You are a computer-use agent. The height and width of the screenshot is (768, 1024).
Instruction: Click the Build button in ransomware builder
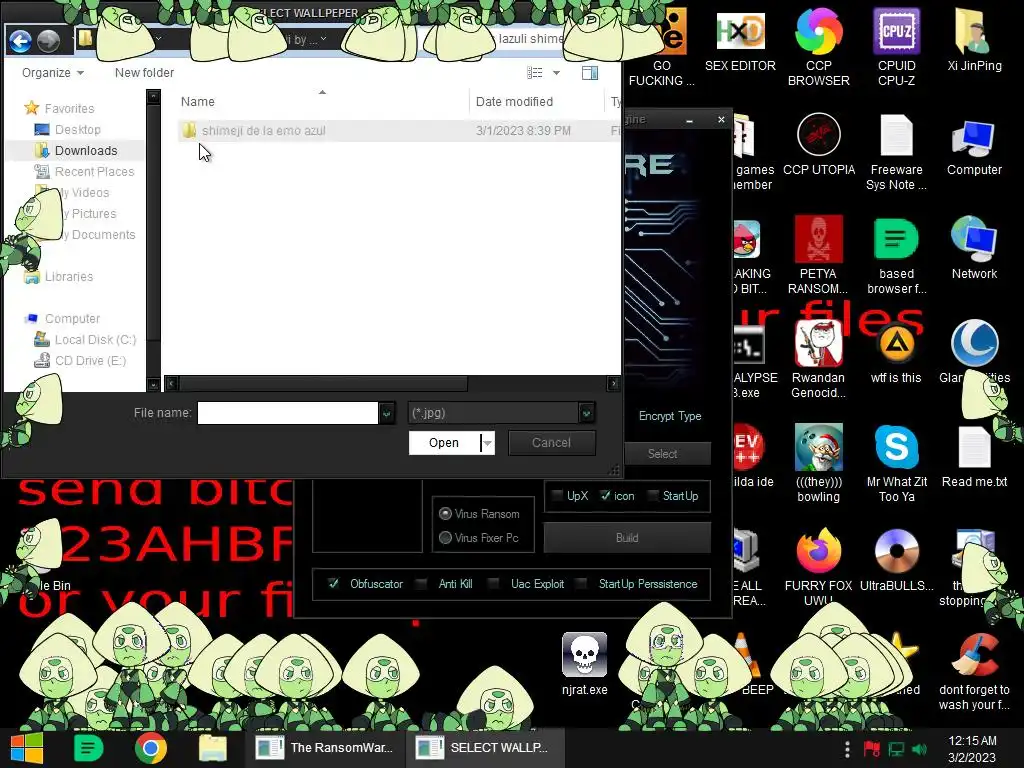(627, 537)
